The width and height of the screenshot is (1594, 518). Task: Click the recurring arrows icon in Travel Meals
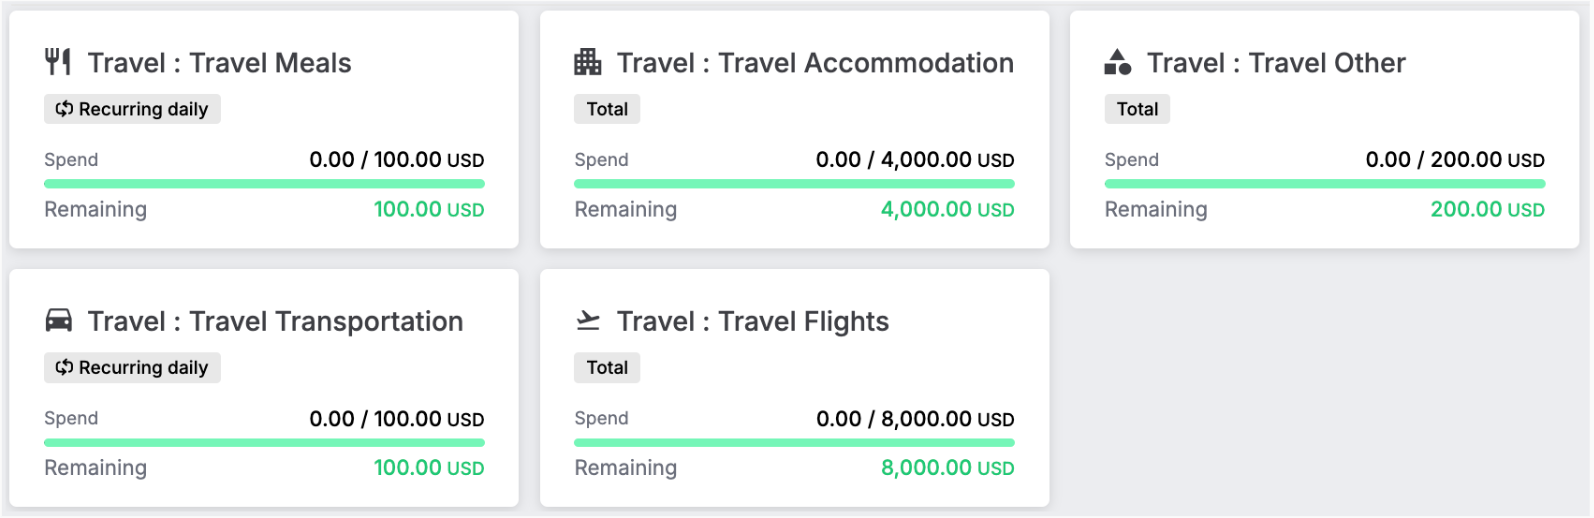[x=64, y=109]
